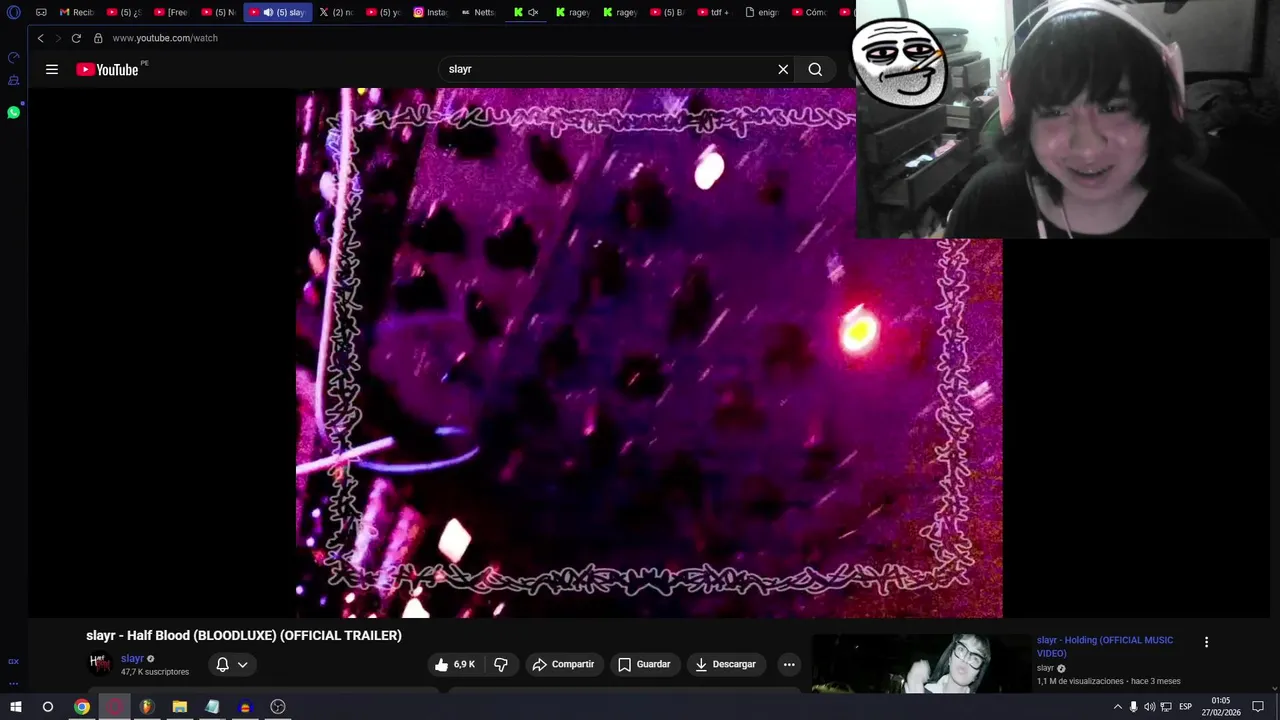The image size is (1280, 720).
Task: Select the www.youtube.com/watch address bar
Action: click(x=165, y=38)
